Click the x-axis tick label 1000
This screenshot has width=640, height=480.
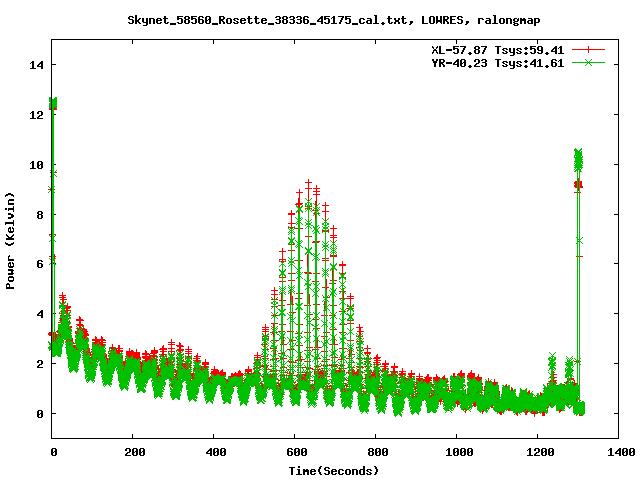coord(458,452)
